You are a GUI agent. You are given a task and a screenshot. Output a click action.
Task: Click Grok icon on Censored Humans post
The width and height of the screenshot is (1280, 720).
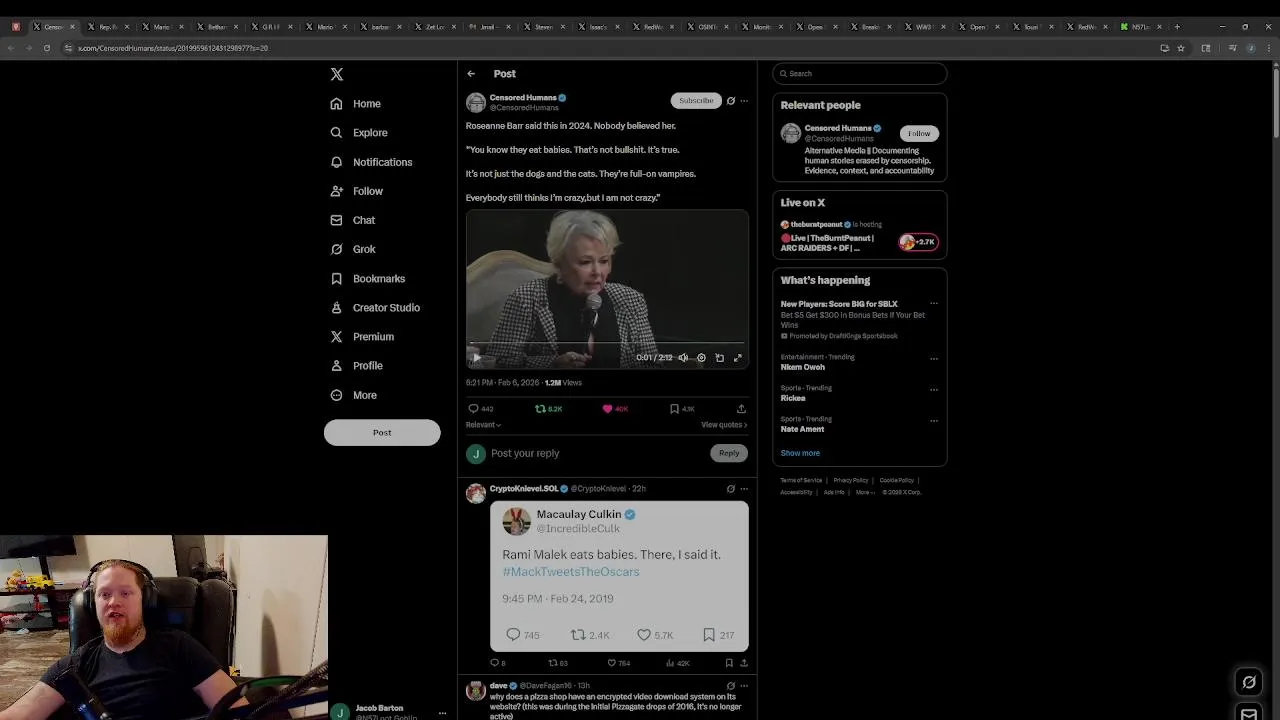(731, 101)
